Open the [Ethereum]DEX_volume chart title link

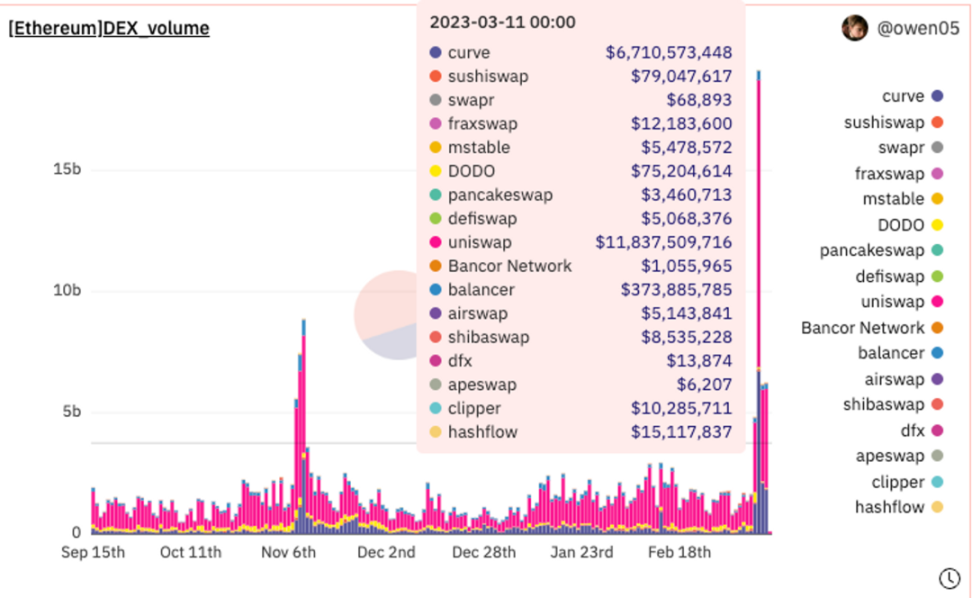(109, 29)
